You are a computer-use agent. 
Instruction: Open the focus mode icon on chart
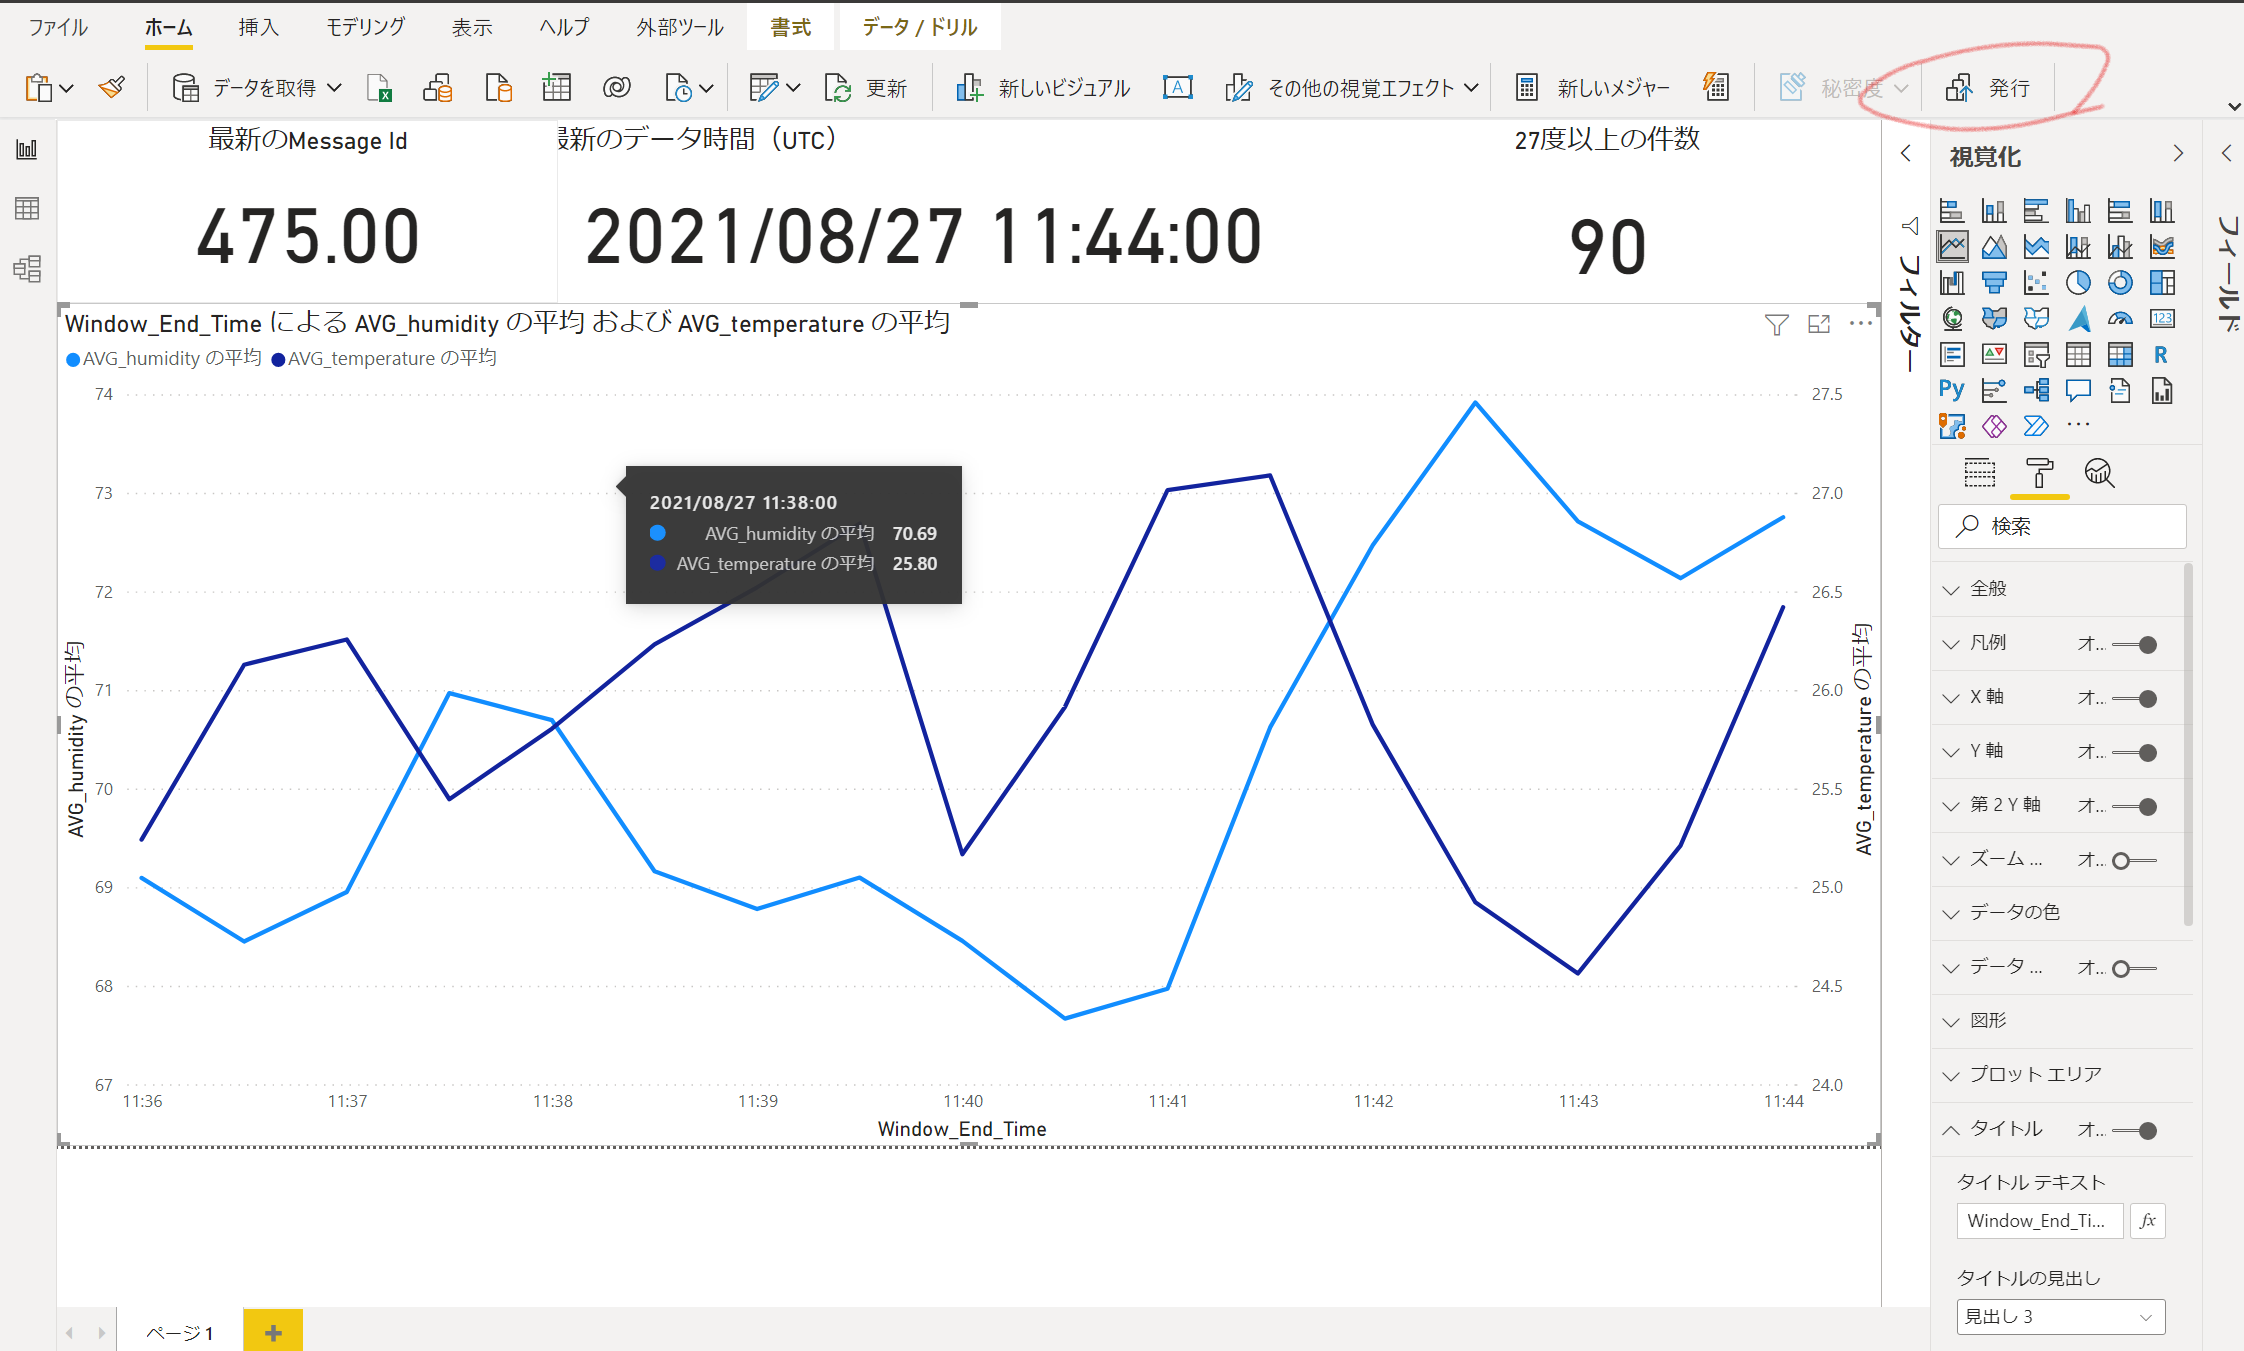(1819, 324)
